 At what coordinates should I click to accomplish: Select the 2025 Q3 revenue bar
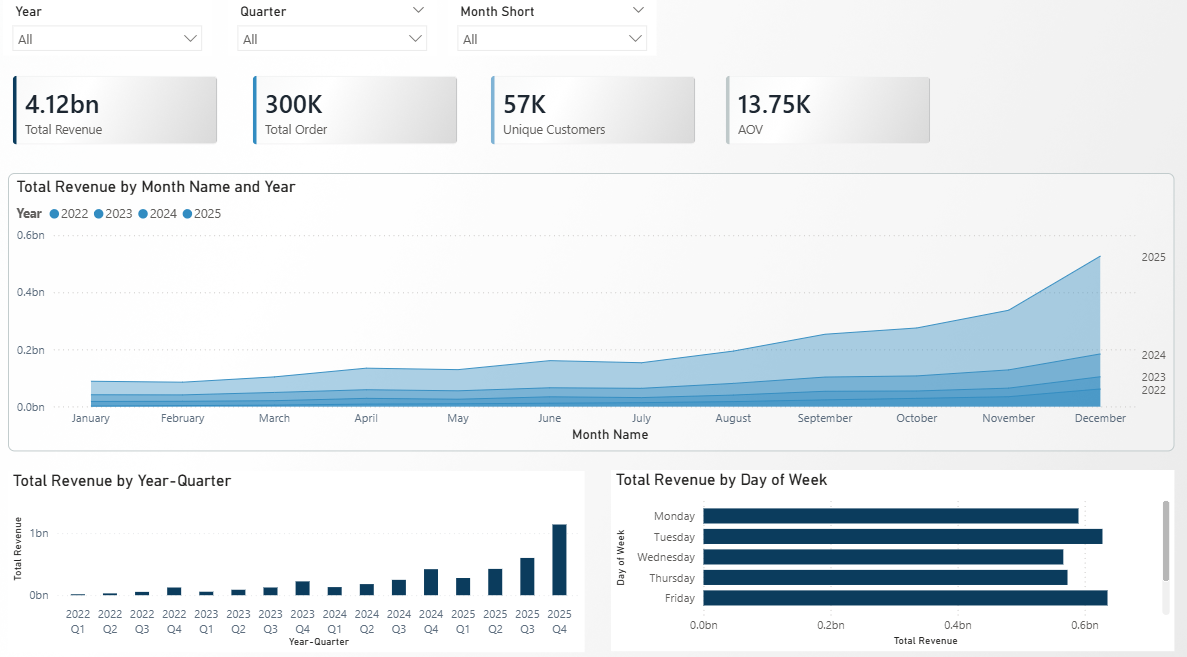click(x=527, y=577)
